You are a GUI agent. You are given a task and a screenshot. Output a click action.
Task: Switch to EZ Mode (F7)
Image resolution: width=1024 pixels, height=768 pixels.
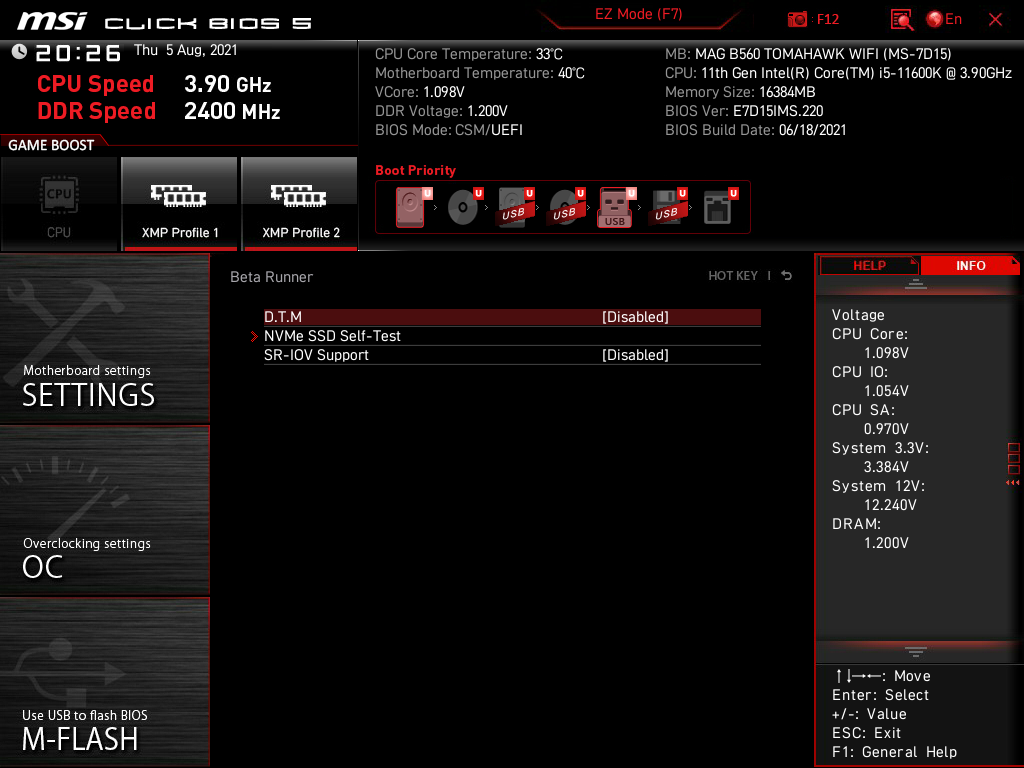click(638, 14)
